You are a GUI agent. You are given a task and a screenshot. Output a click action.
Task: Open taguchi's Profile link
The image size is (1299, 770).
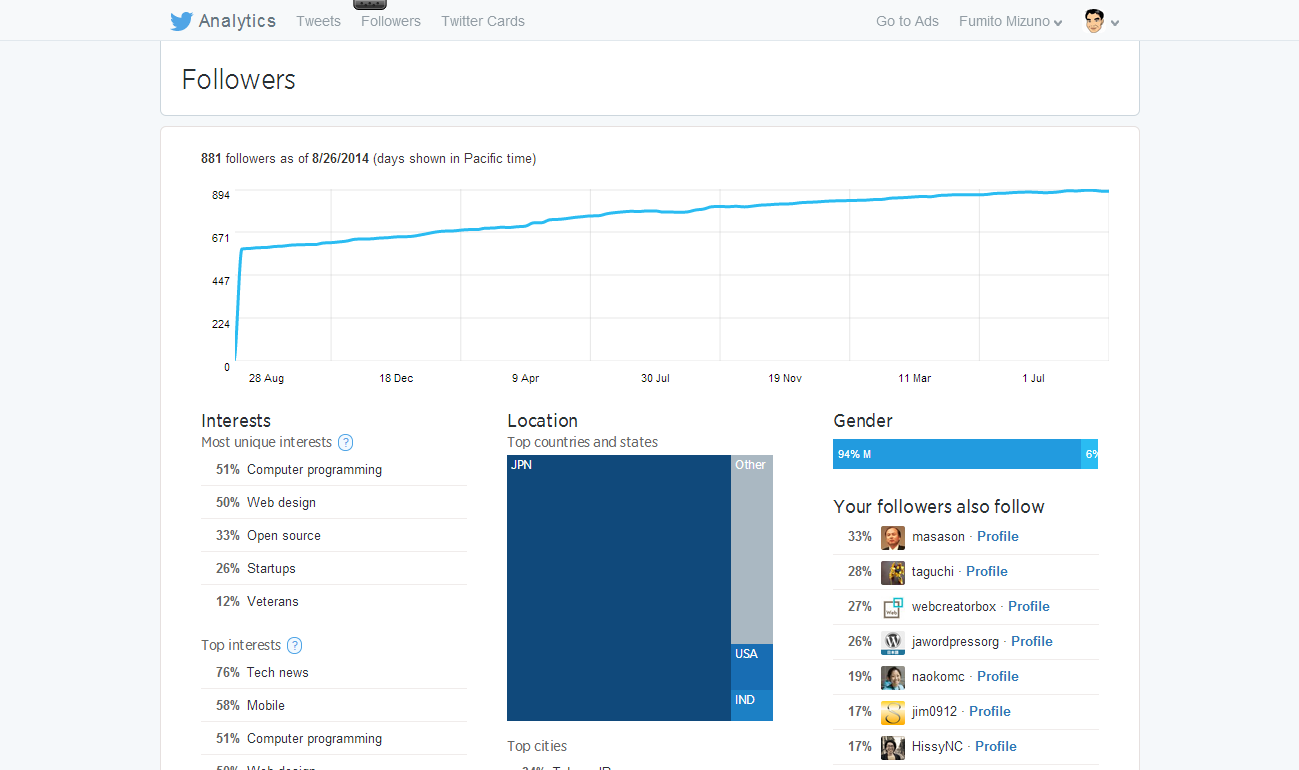tap(987, 572)
